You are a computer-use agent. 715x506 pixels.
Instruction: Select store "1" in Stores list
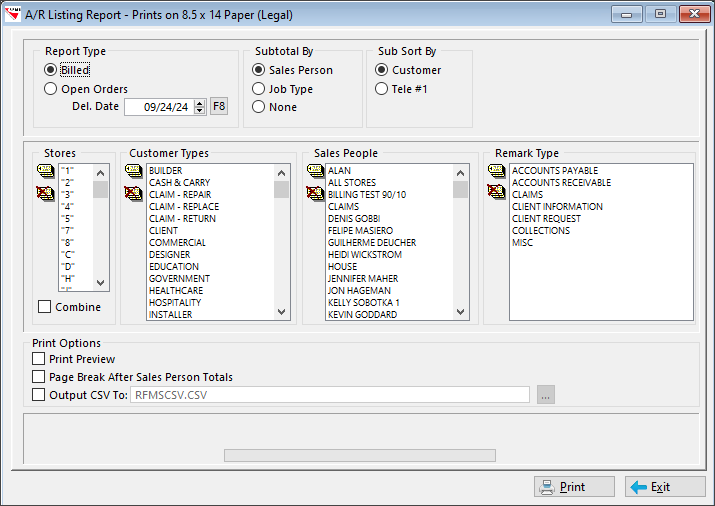[x=67, y=170]
